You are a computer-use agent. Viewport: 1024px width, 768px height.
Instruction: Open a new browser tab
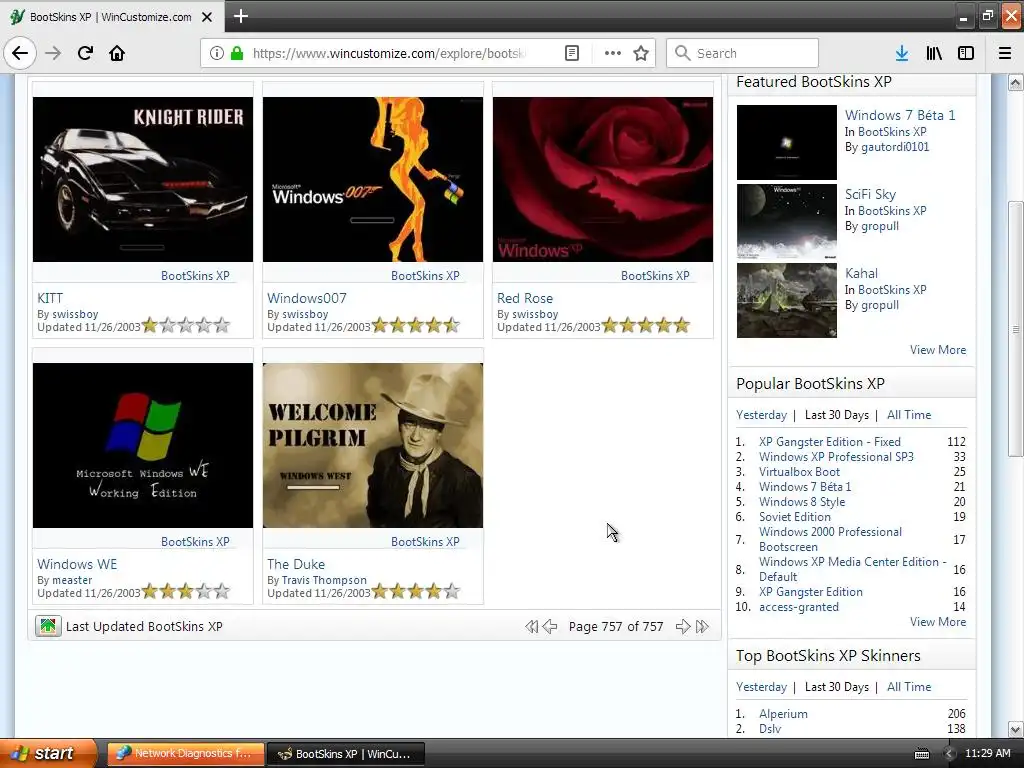[240, 16]
